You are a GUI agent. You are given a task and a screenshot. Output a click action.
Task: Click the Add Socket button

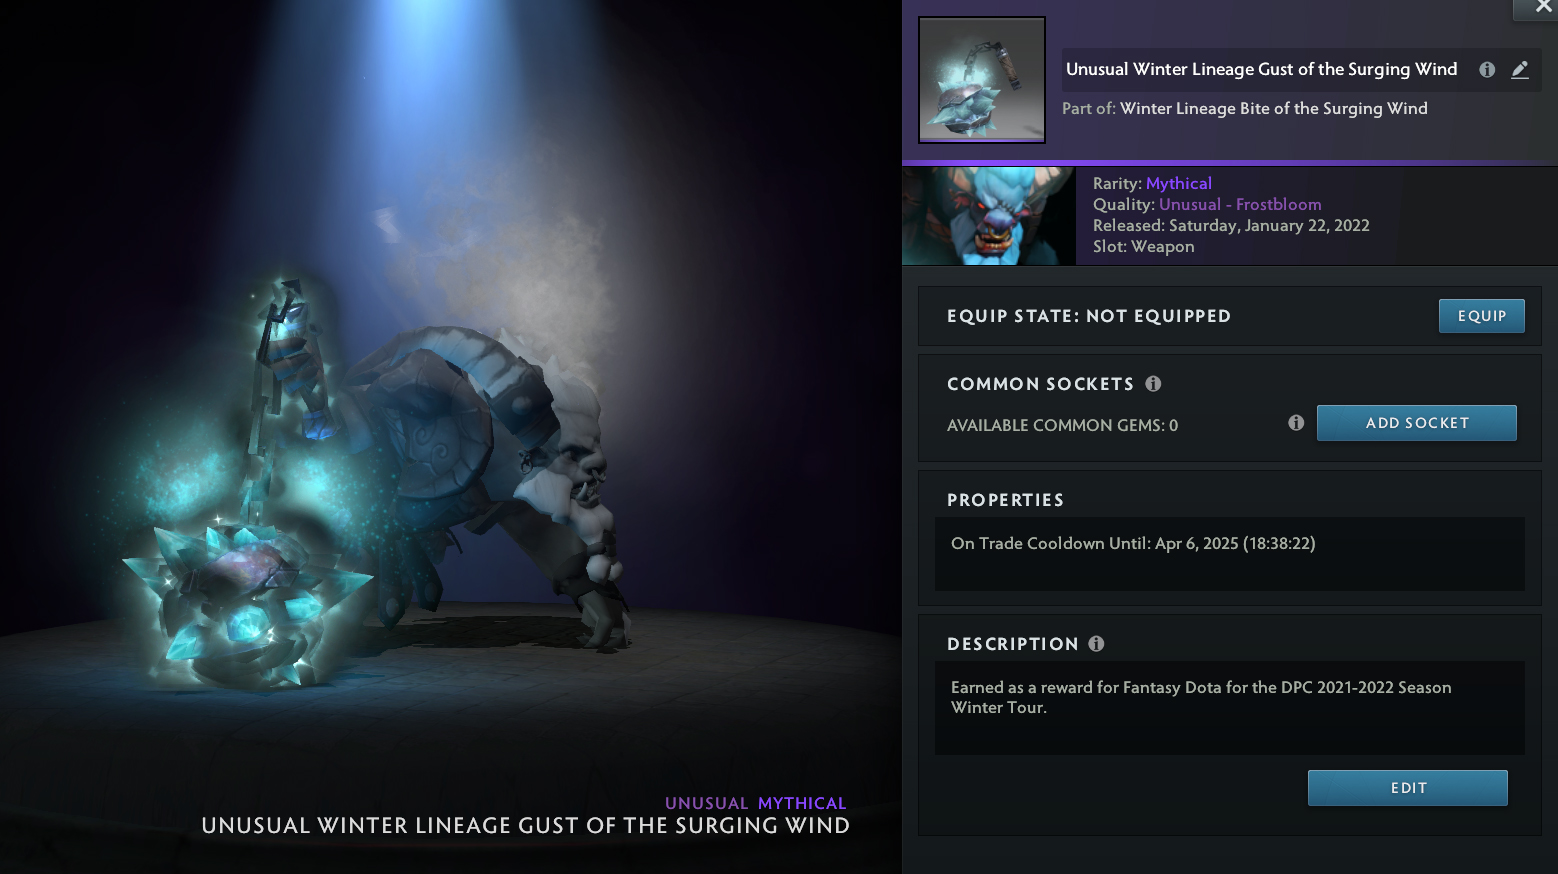pyautogui.click(x=1416, y=423)
